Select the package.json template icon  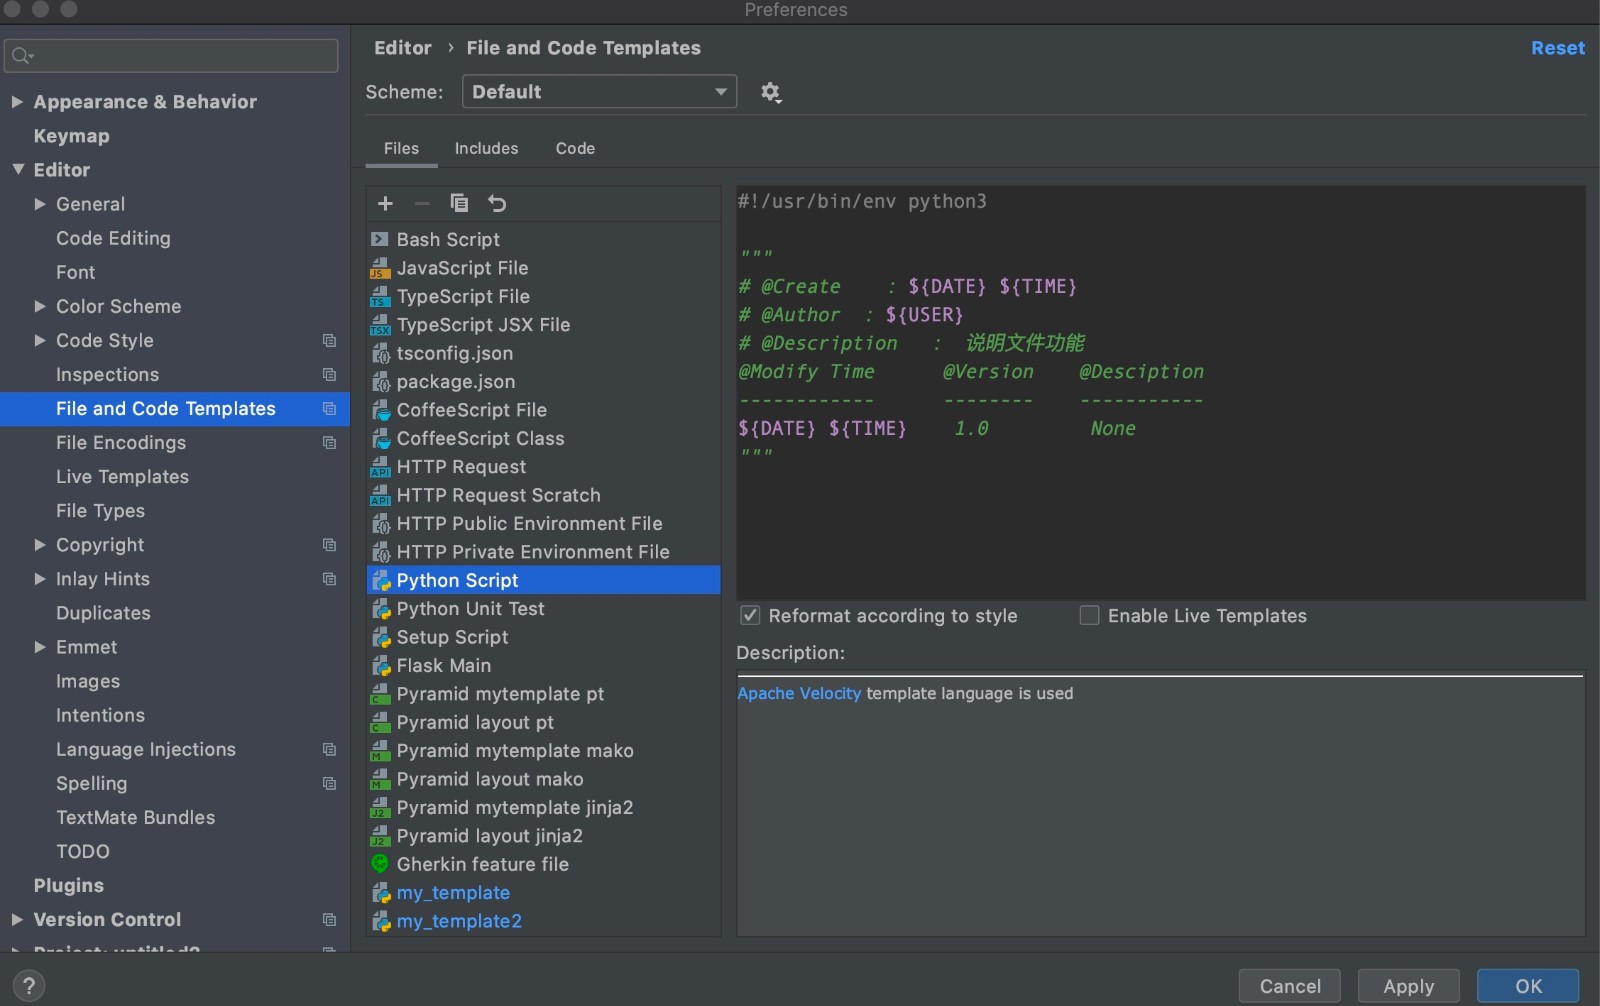pyautogui.click(x=380, y=382)
